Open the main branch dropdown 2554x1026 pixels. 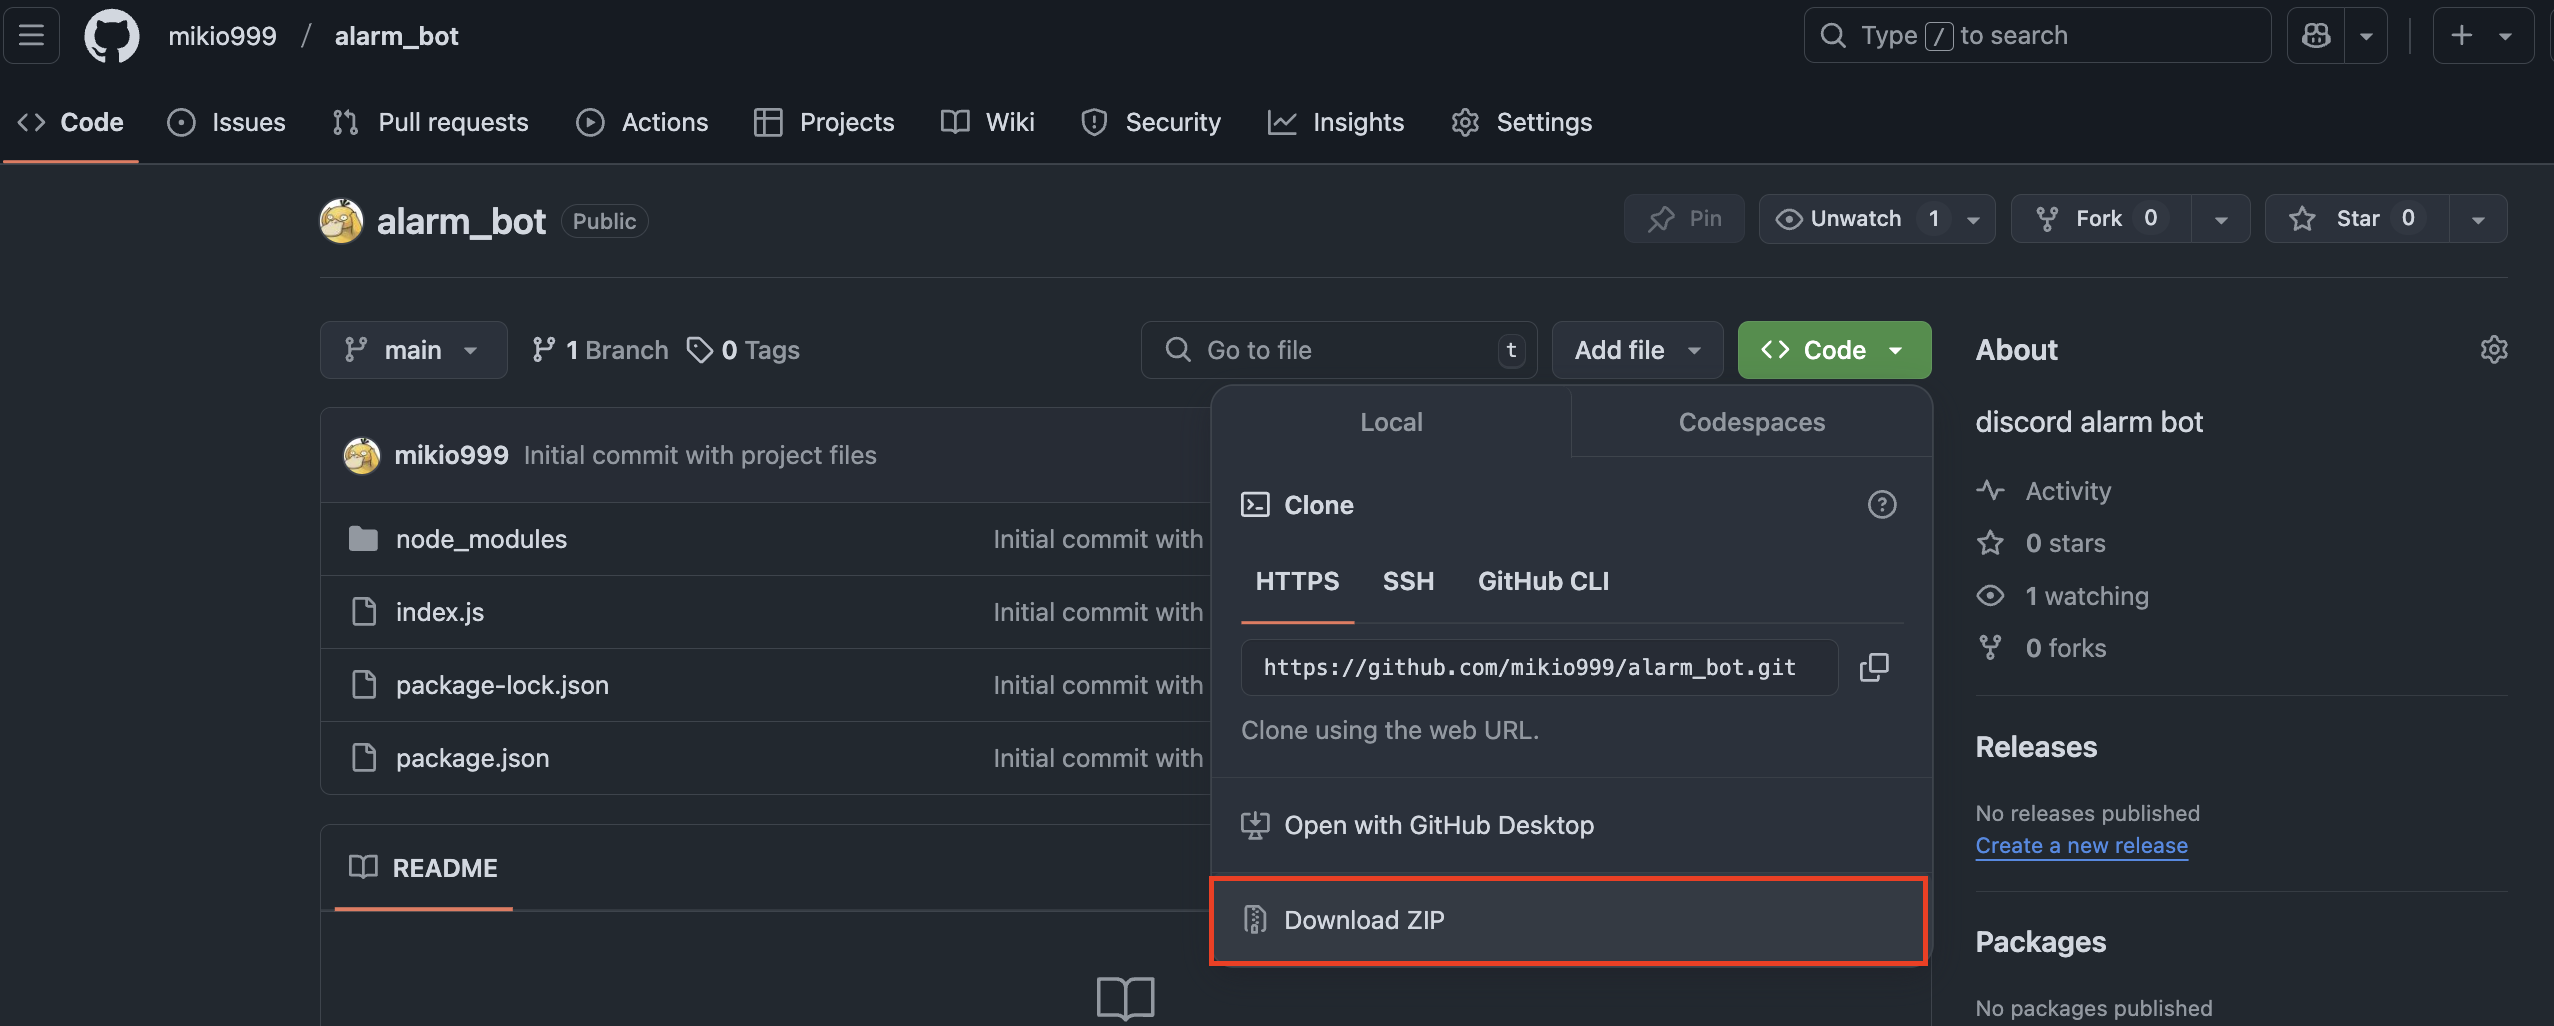(x=413, y=349)
